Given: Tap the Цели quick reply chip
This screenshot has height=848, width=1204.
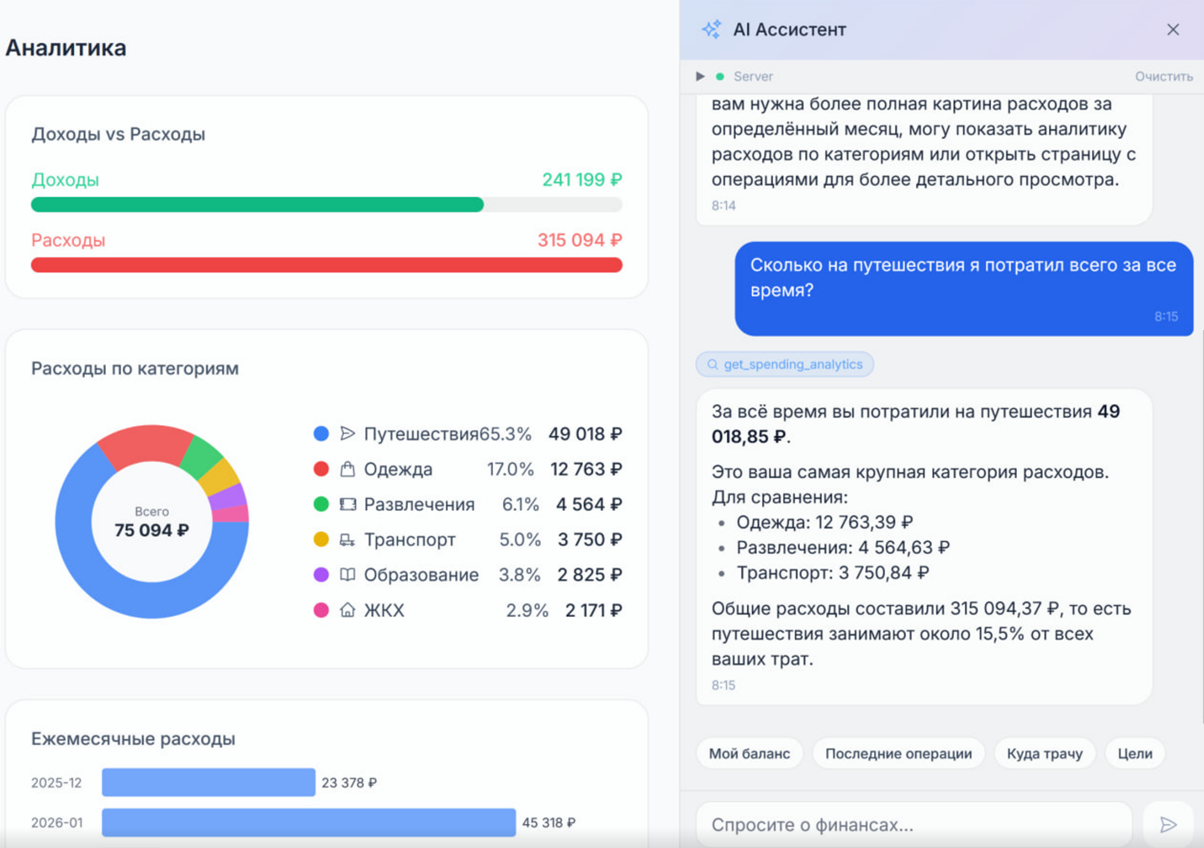Looking at the screenshot, I should click(x=1135, y=753).
